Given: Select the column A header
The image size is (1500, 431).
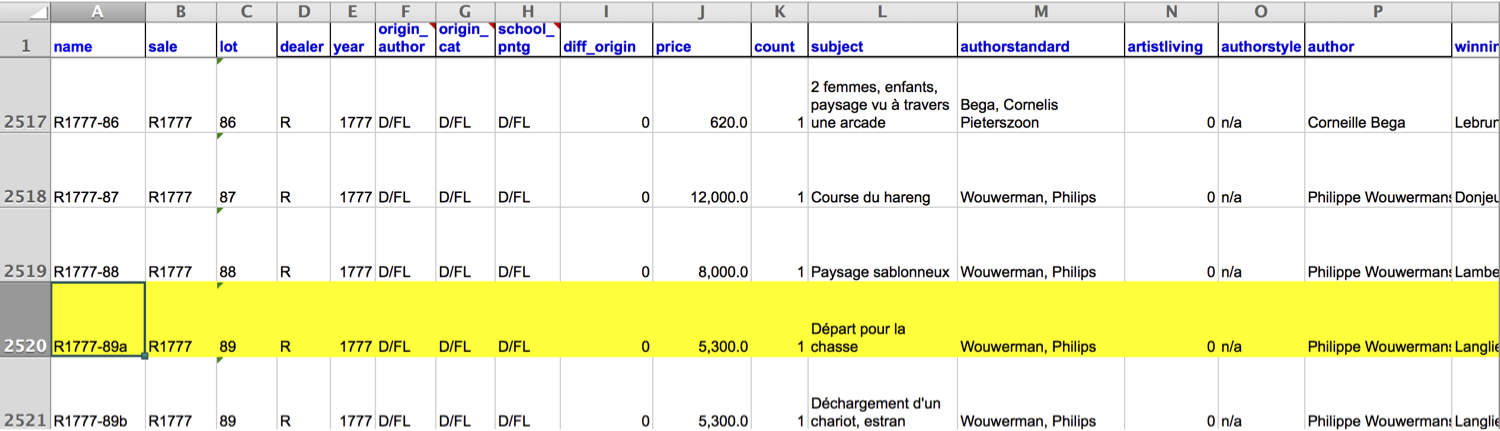Looking at the screenshot, I should [x=97, y=12].
